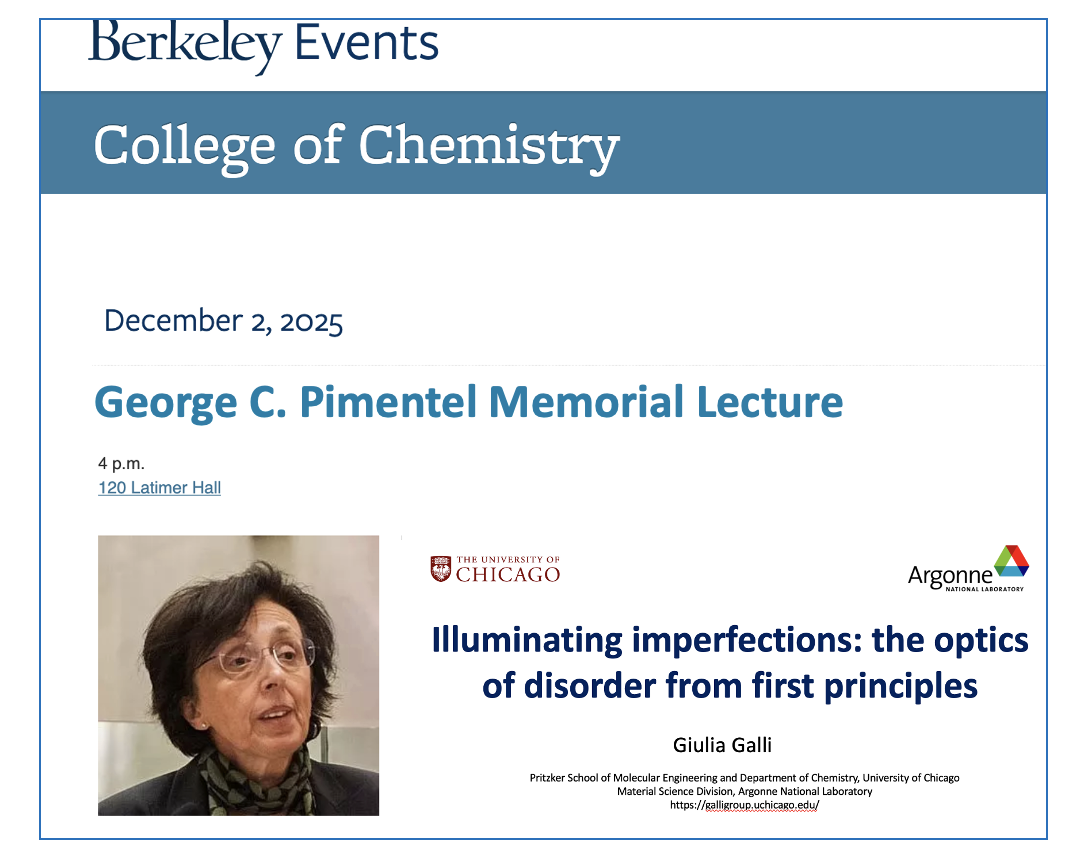
Task: Click the Illuminating imperfections talk title
Action: click(729, 639)
